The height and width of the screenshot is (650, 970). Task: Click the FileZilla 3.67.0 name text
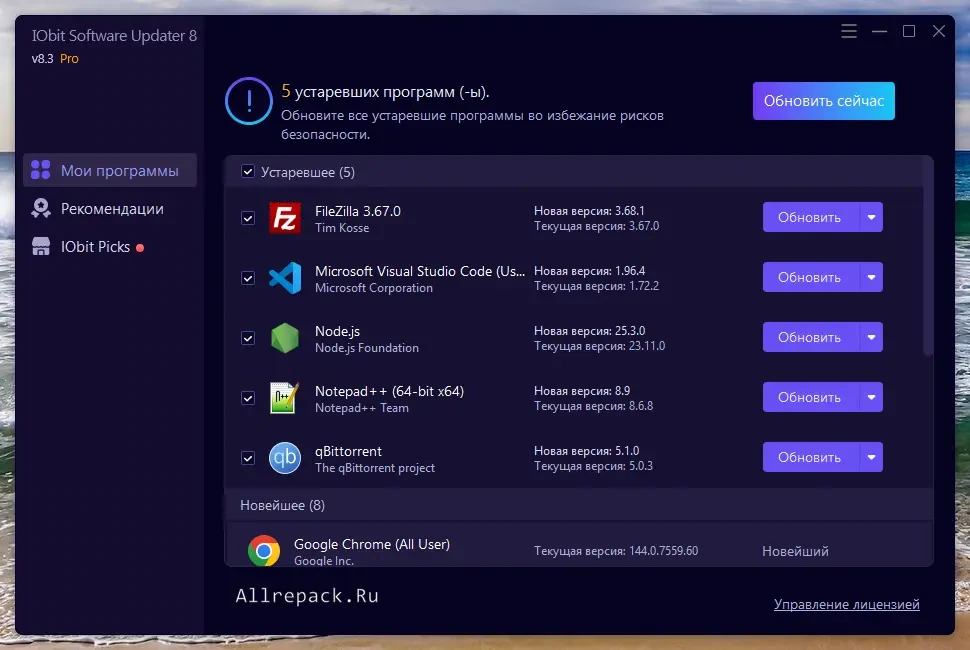click(x=358, y=211)
